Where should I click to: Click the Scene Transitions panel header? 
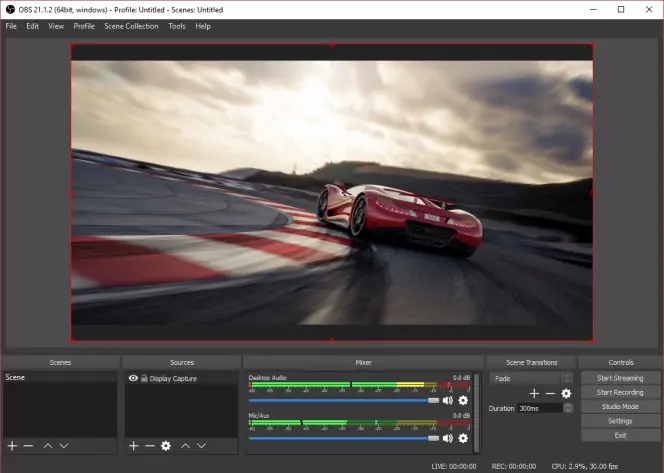[x=531, y=362]
